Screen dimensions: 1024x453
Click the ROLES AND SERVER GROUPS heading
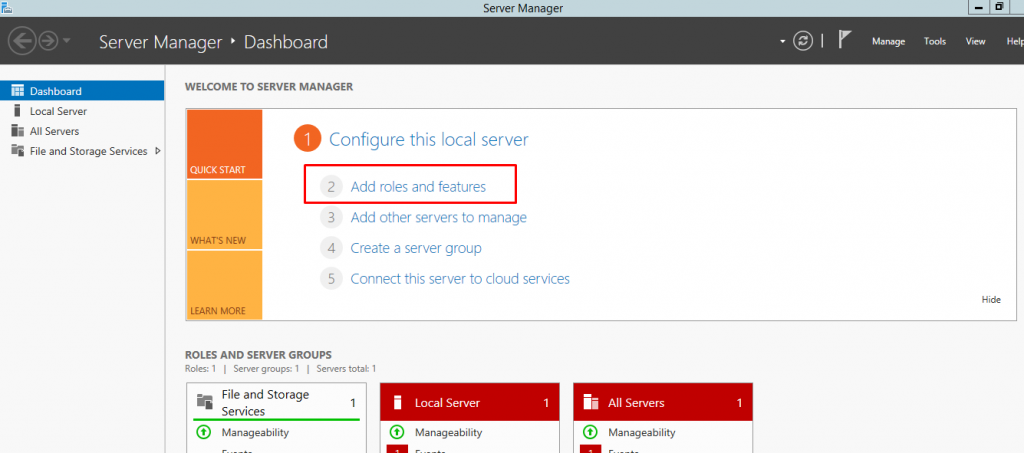(x=259, y=355)
